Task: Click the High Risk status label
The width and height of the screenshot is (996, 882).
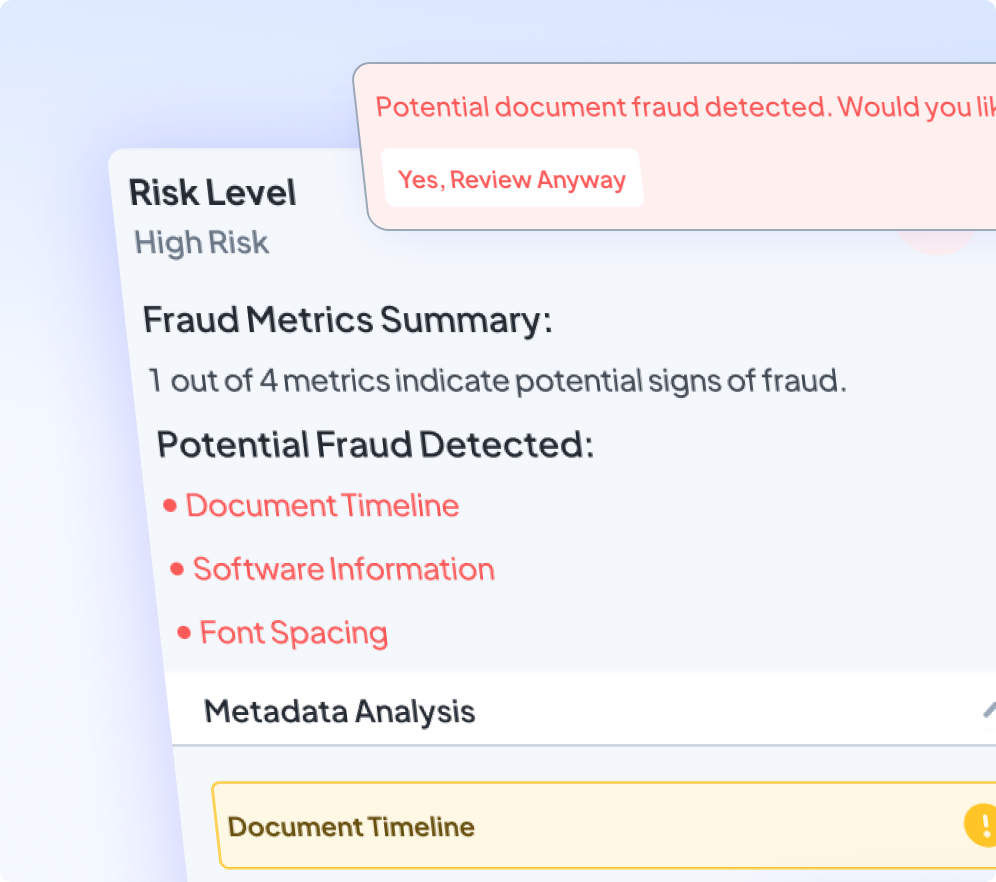Action: pos(202,243)
